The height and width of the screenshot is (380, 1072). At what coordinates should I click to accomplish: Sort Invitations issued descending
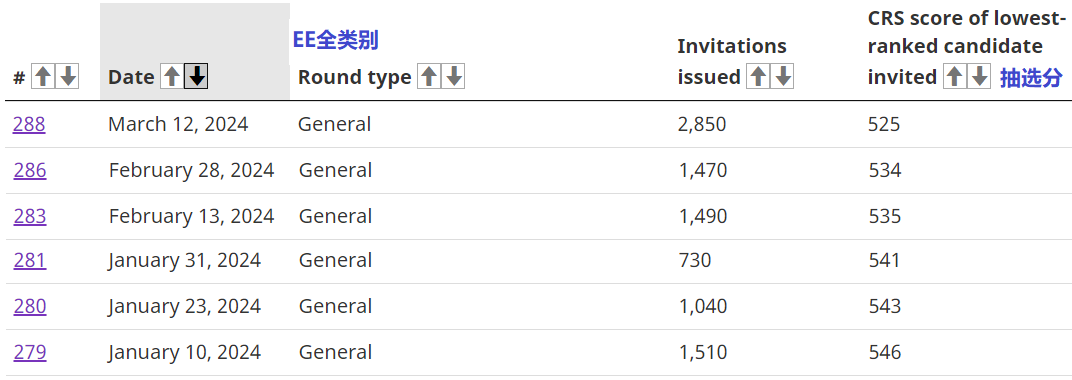782,77
